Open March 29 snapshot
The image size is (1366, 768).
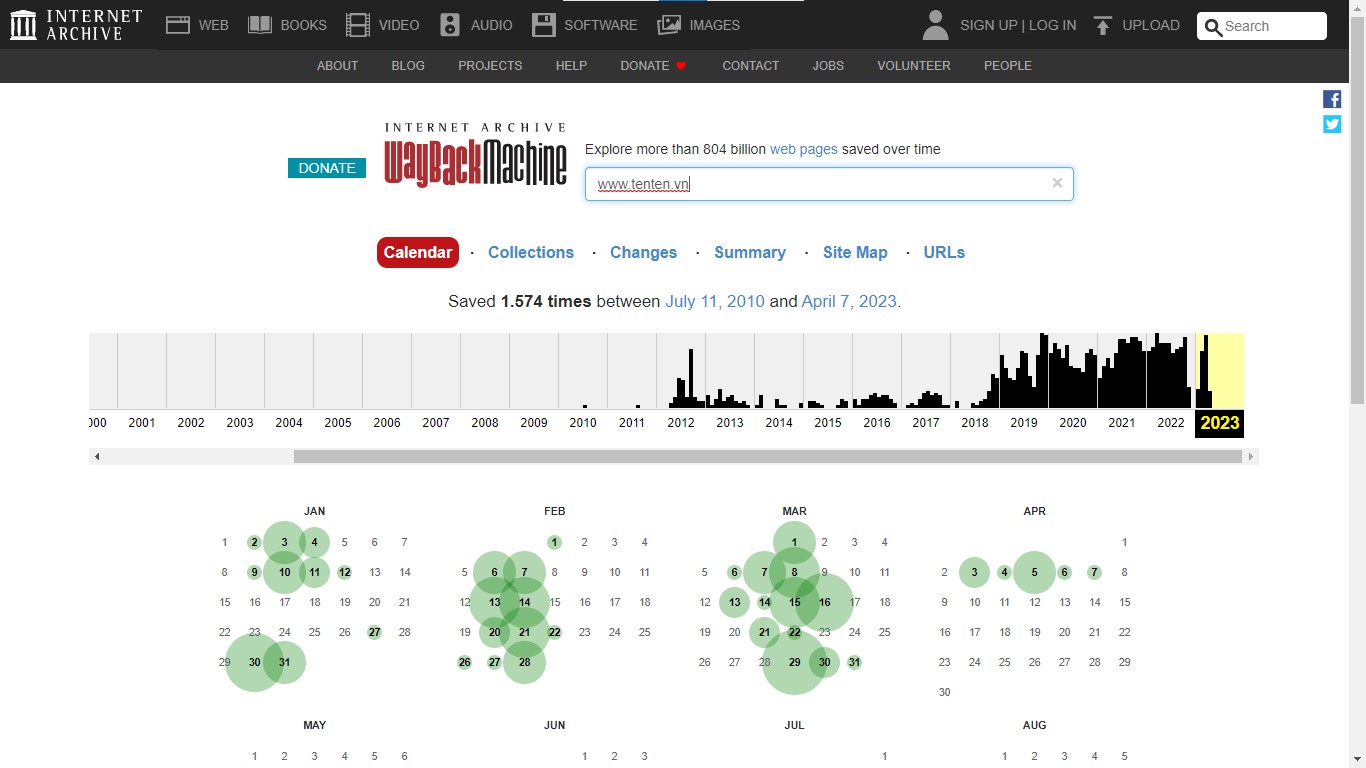(x=794, y=663)
